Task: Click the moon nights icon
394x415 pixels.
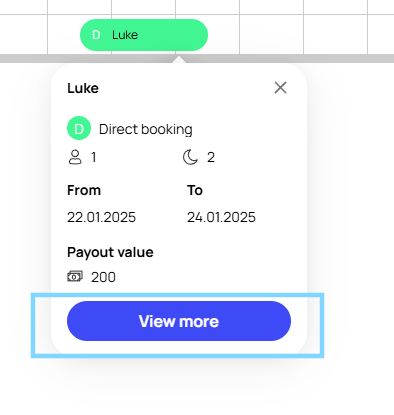Action: click(190, 157)
